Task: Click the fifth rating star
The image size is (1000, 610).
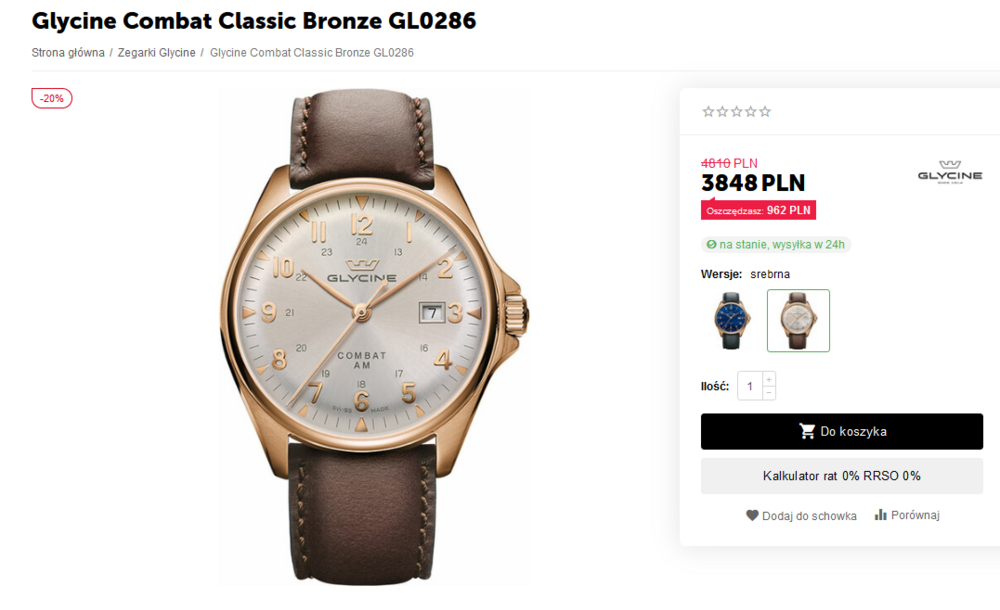Action: tap(765, 112)
